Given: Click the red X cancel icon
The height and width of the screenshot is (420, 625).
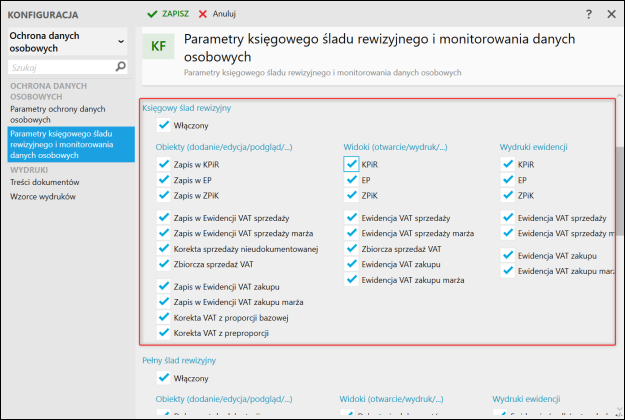Looking at the screenshot, I should (x=203, y=14).
